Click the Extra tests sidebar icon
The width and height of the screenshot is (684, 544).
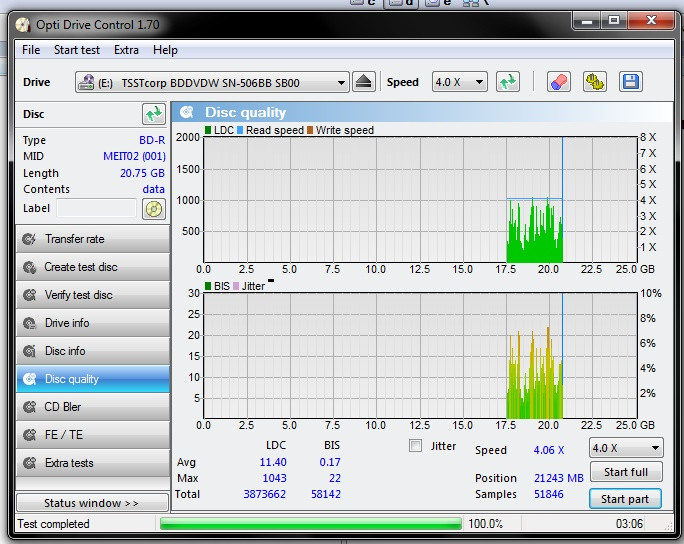tap(29, 463)
